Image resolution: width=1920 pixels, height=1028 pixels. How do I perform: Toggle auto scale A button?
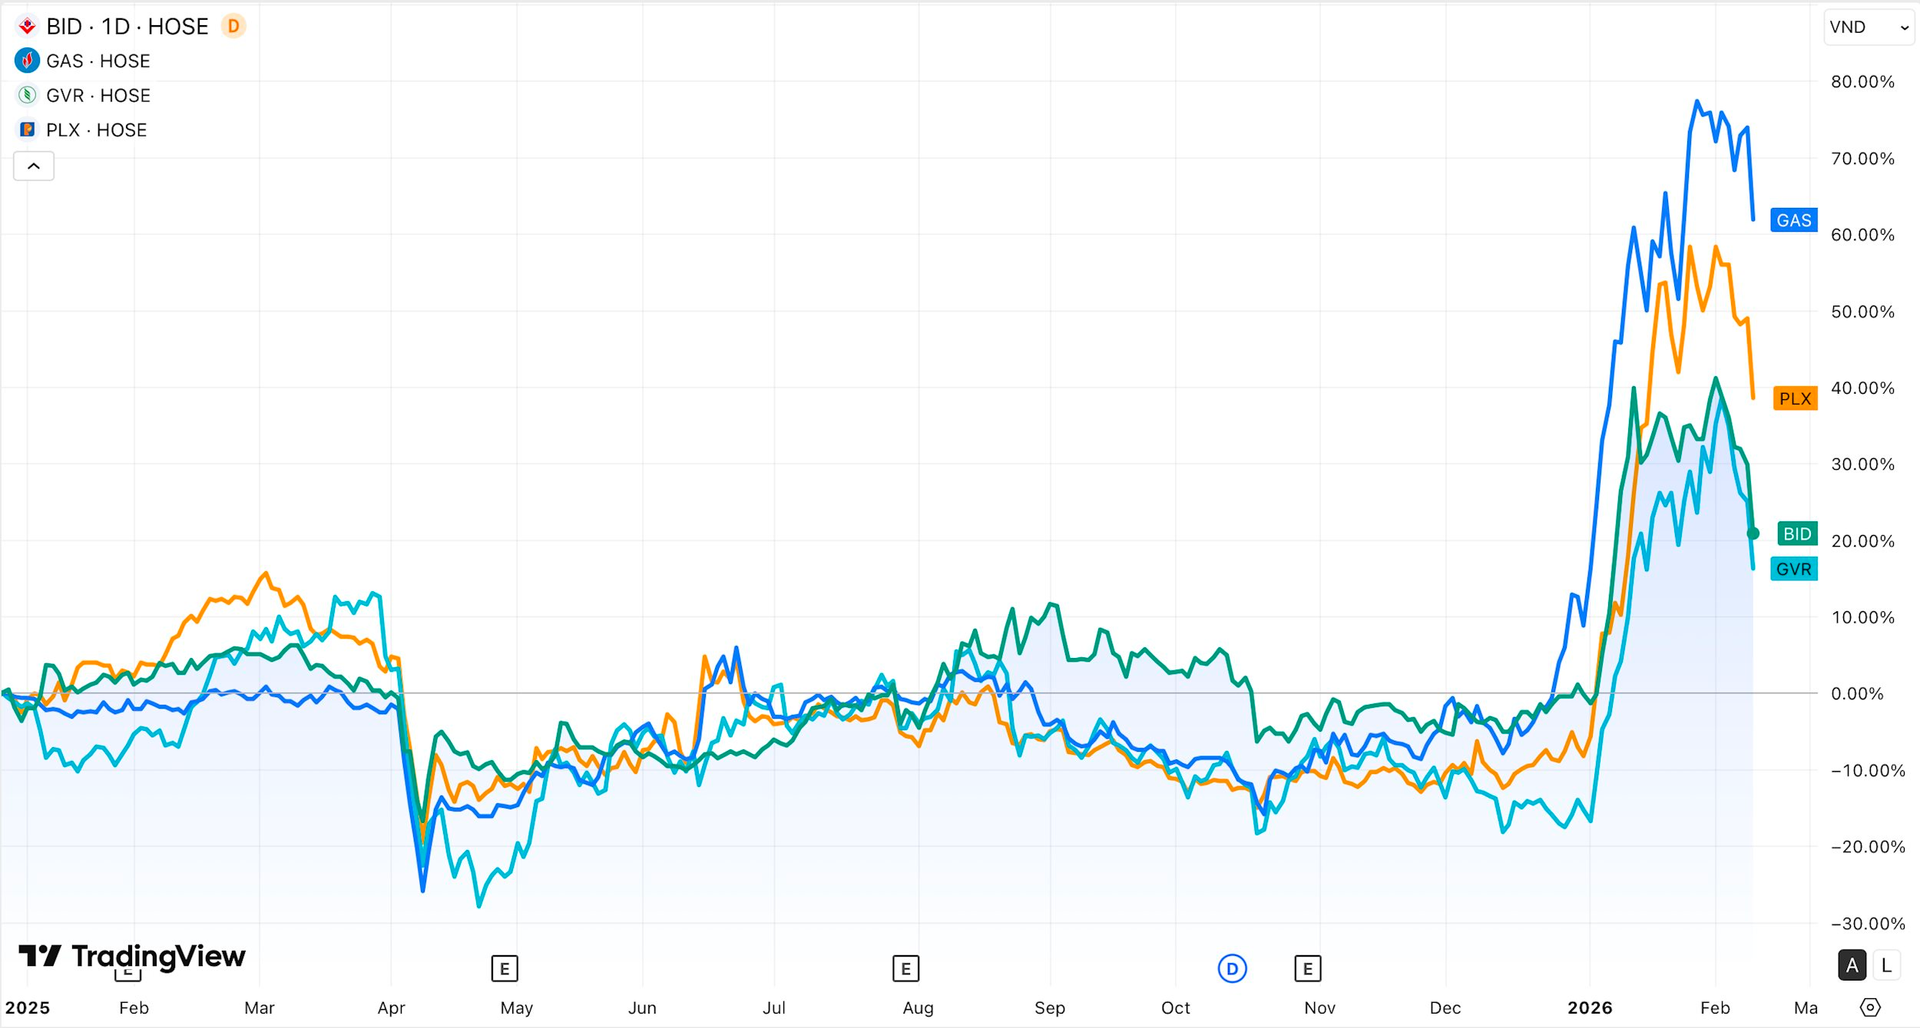click(x=1852, y=965)
